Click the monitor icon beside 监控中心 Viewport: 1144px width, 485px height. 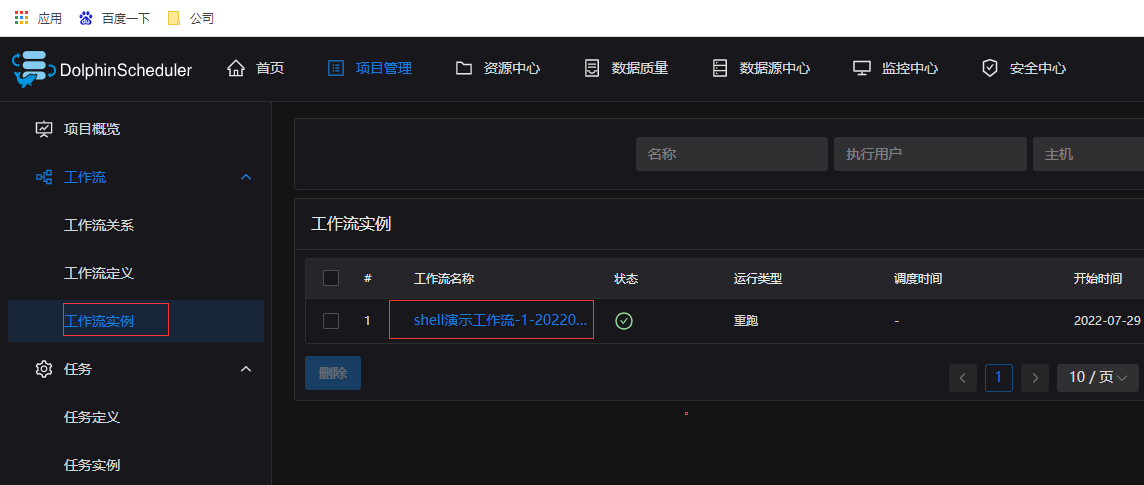862,69
